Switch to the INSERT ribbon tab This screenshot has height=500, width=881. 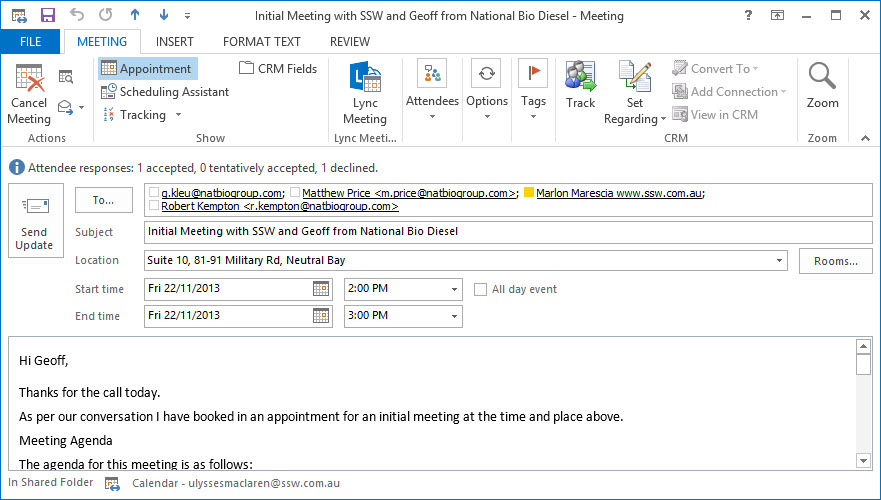pyautogui.click(x=174, y=42)
